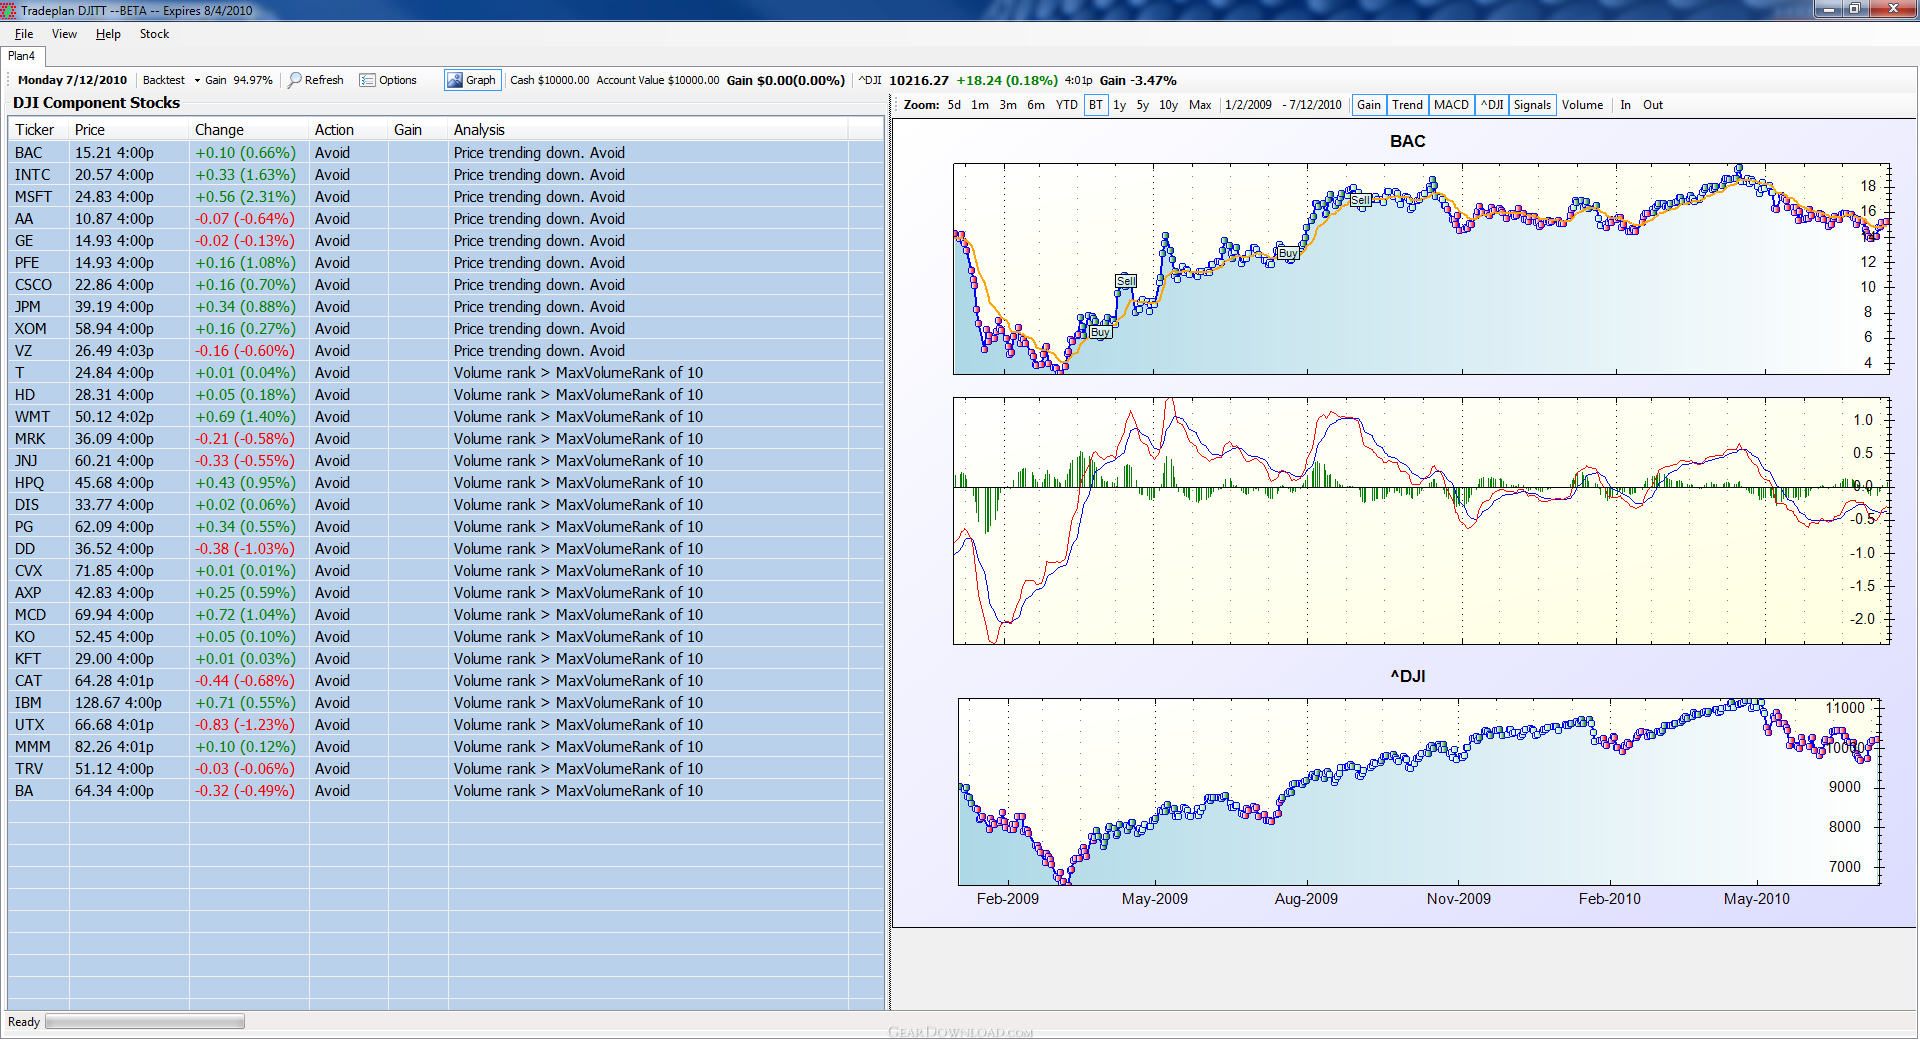The height and width of the screenshot is (1040, 1920).
Task: Sort by the Price column header
Action: pyautogui.click(x=129, y=130)
